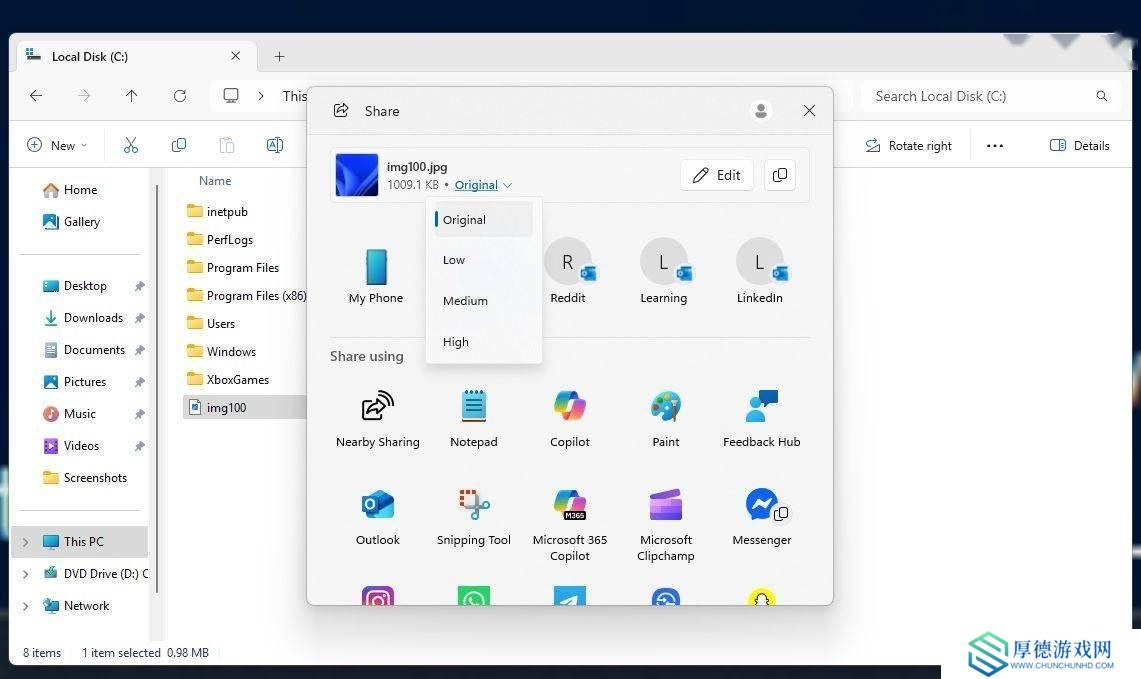Open the Original quality dropdown

pyautogui.click(x=483, y=185)
